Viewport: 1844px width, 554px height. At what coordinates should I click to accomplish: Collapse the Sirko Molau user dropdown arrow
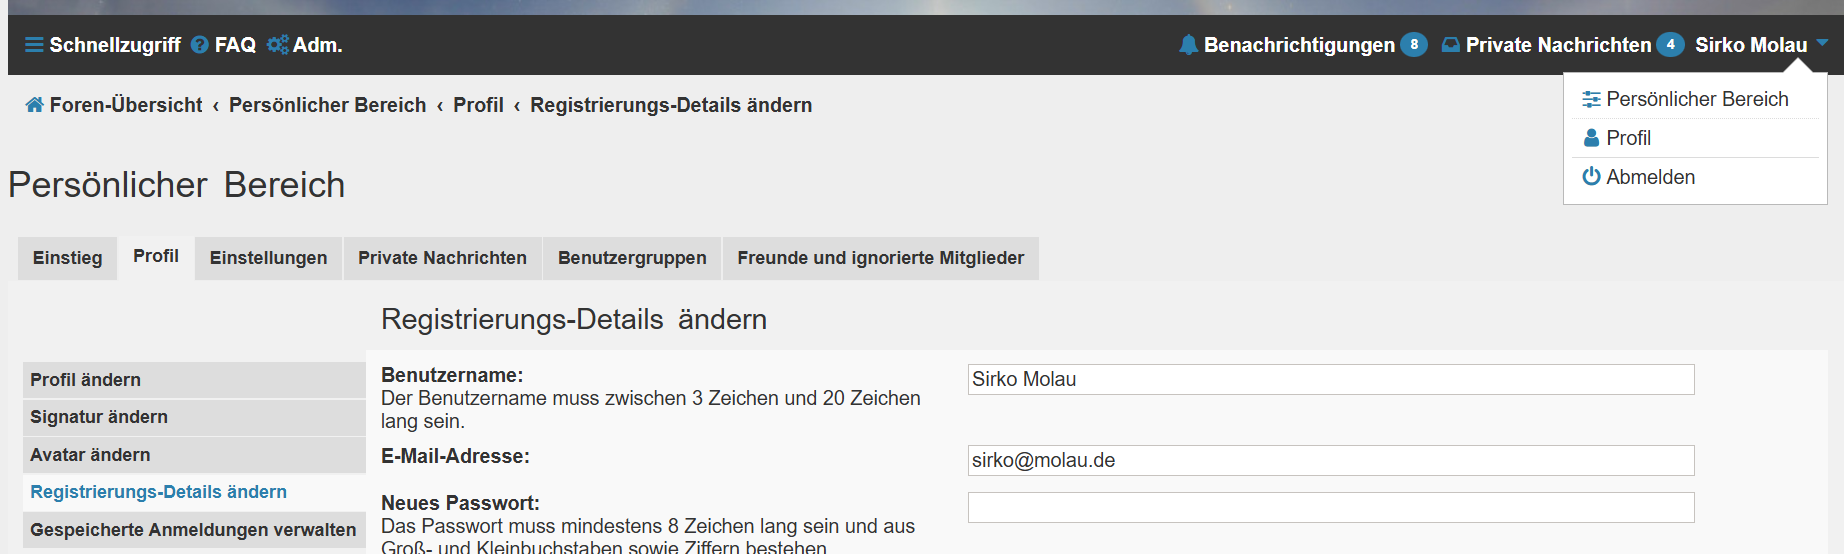tap(1822, 43)
